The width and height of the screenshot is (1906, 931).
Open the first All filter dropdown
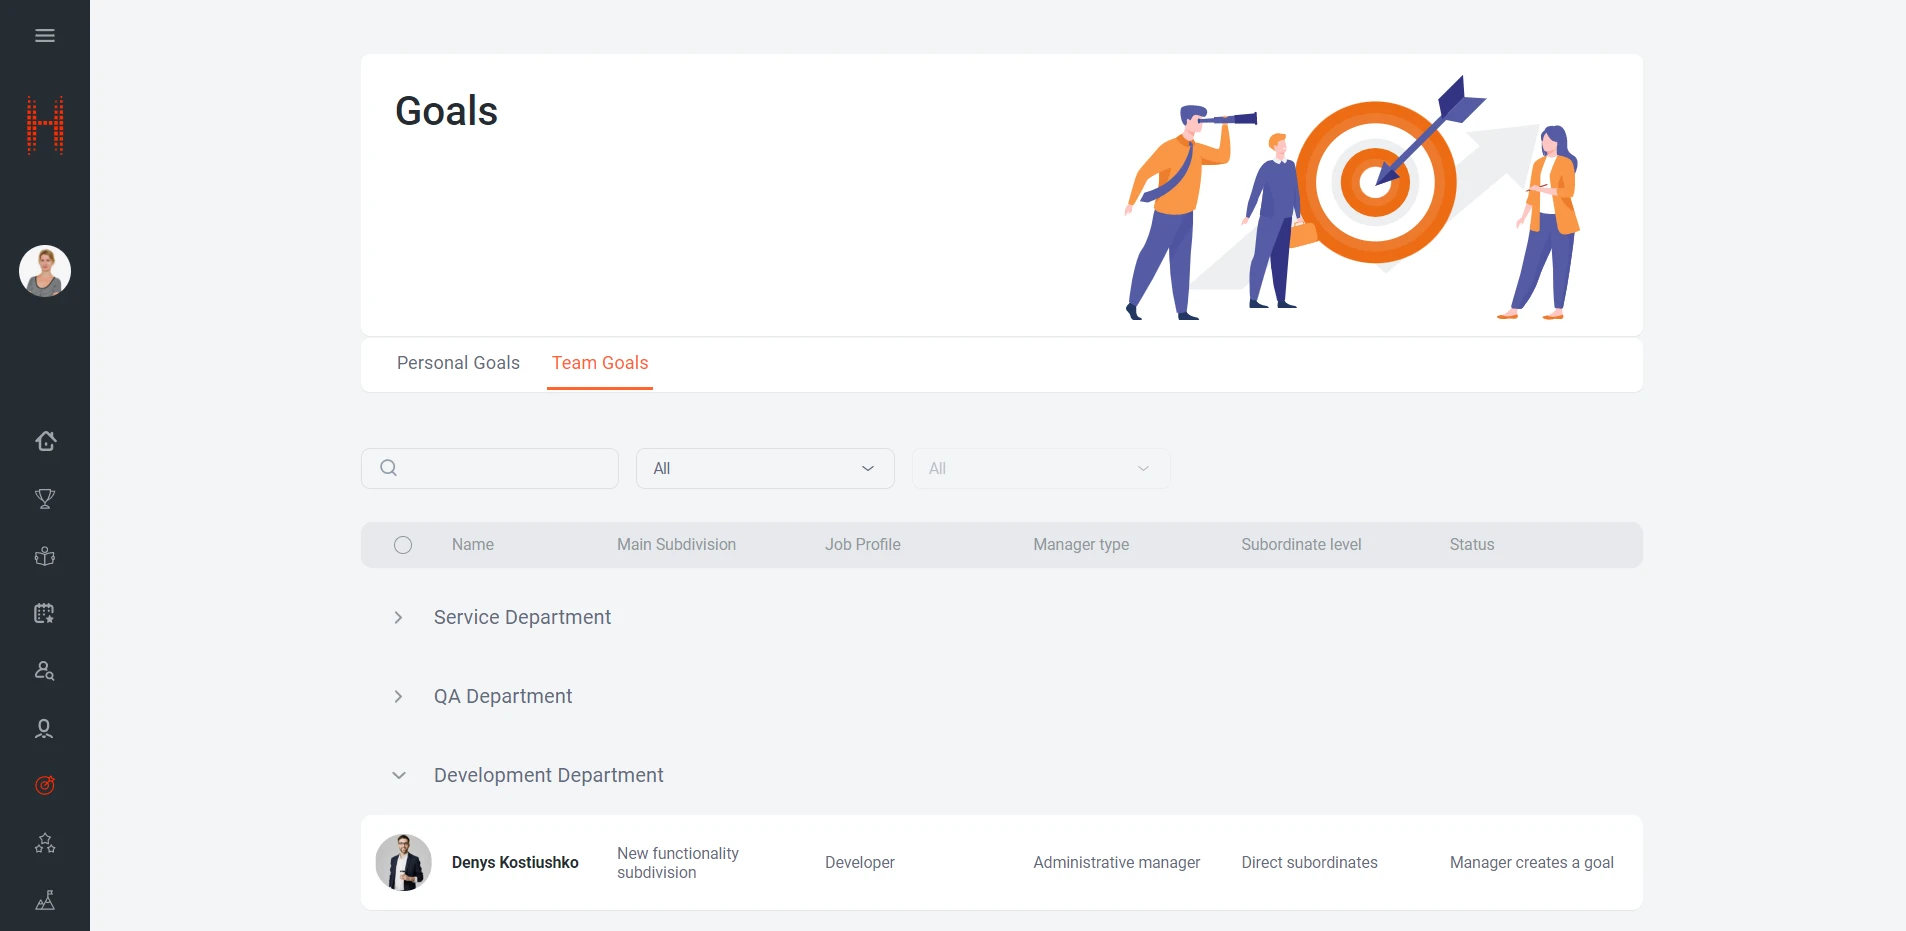click(765, 469)
